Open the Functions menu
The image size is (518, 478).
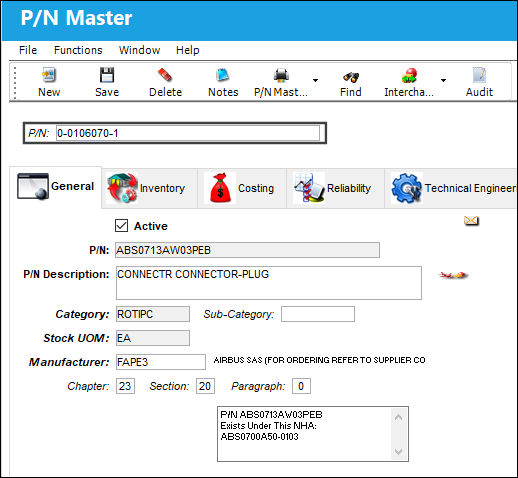tap(78, 50)
